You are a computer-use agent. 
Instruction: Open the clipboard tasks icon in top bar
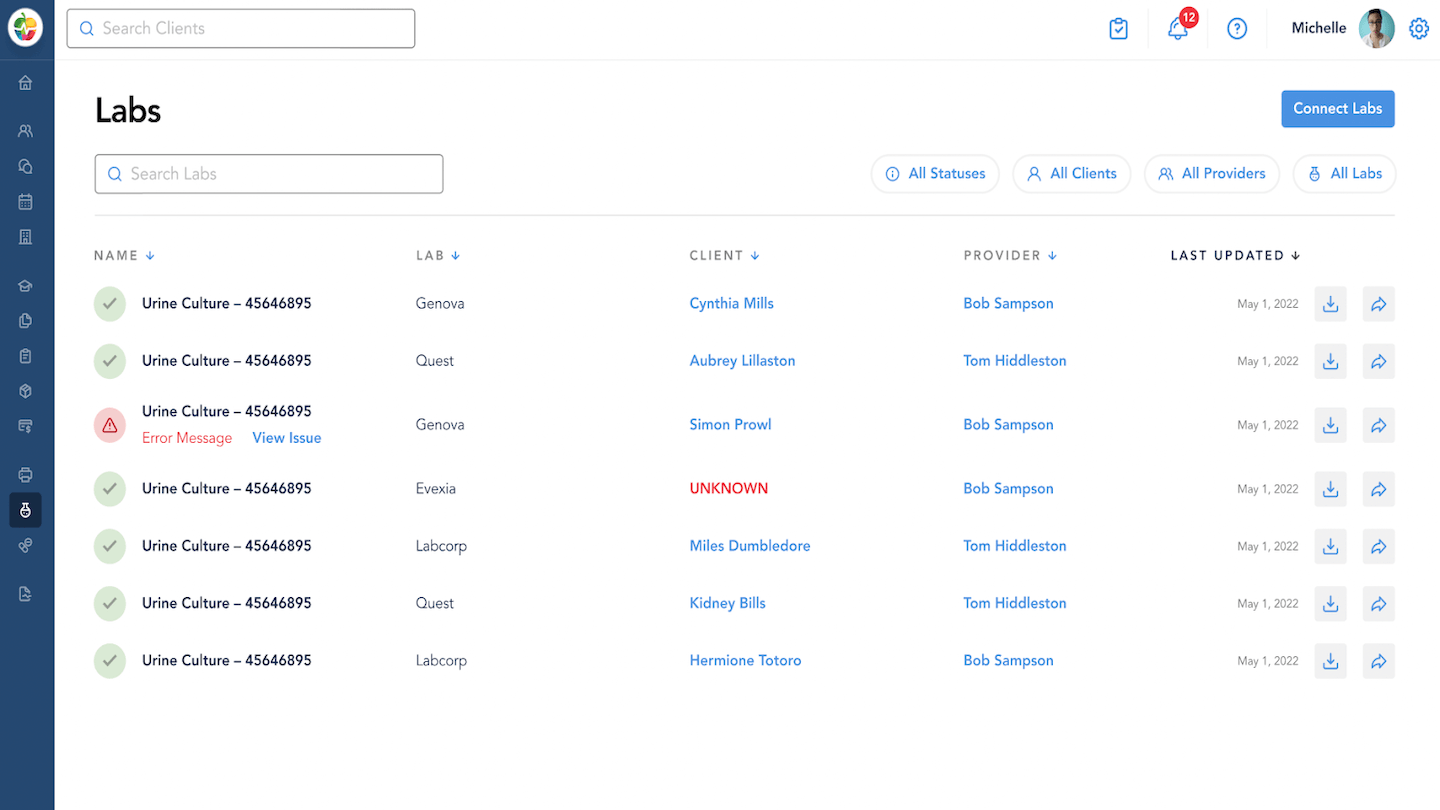point(1119,29)
